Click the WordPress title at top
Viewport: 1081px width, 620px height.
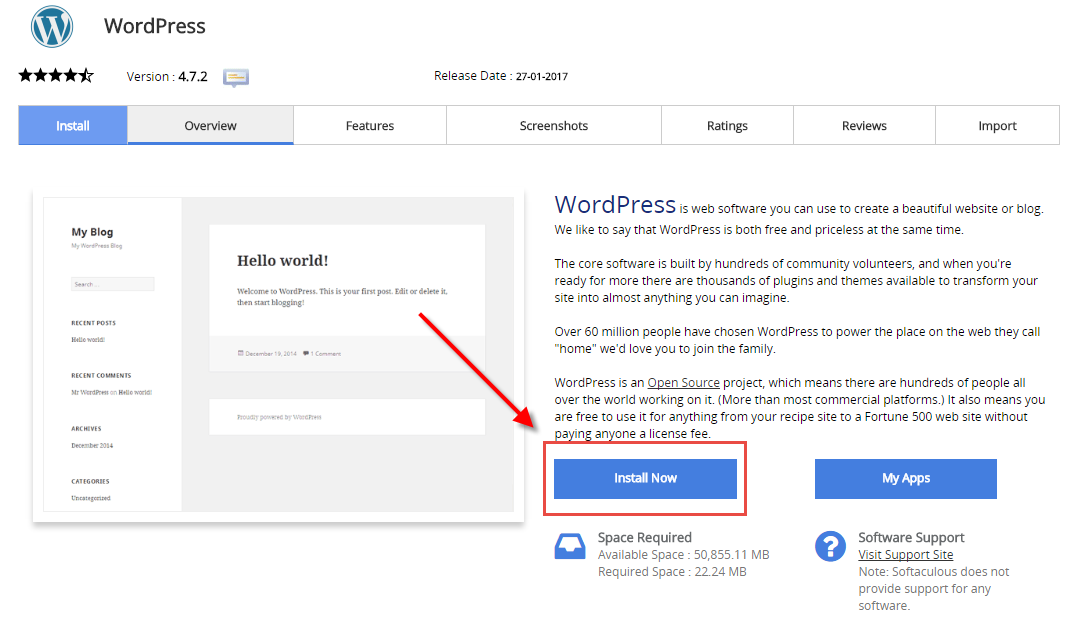tap(154, 26)
